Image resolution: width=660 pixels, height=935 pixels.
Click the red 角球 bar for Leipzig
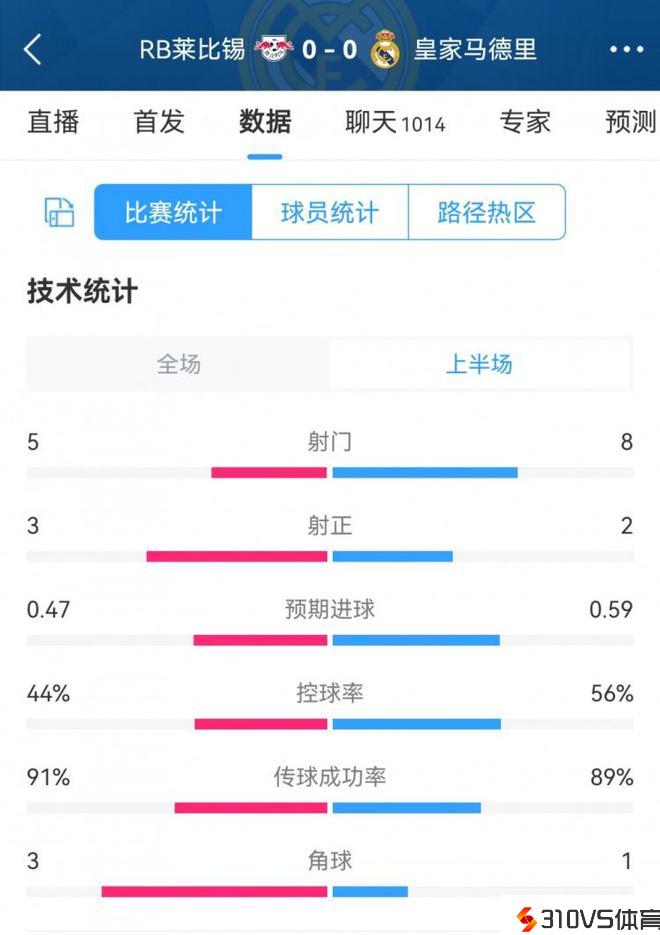[x=214, y=891]
